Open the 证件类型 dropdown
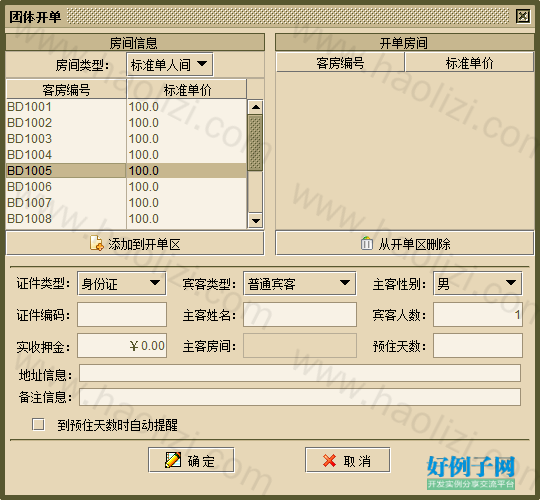540x500 pixels. pyautogui.click(x=122, y=283)
